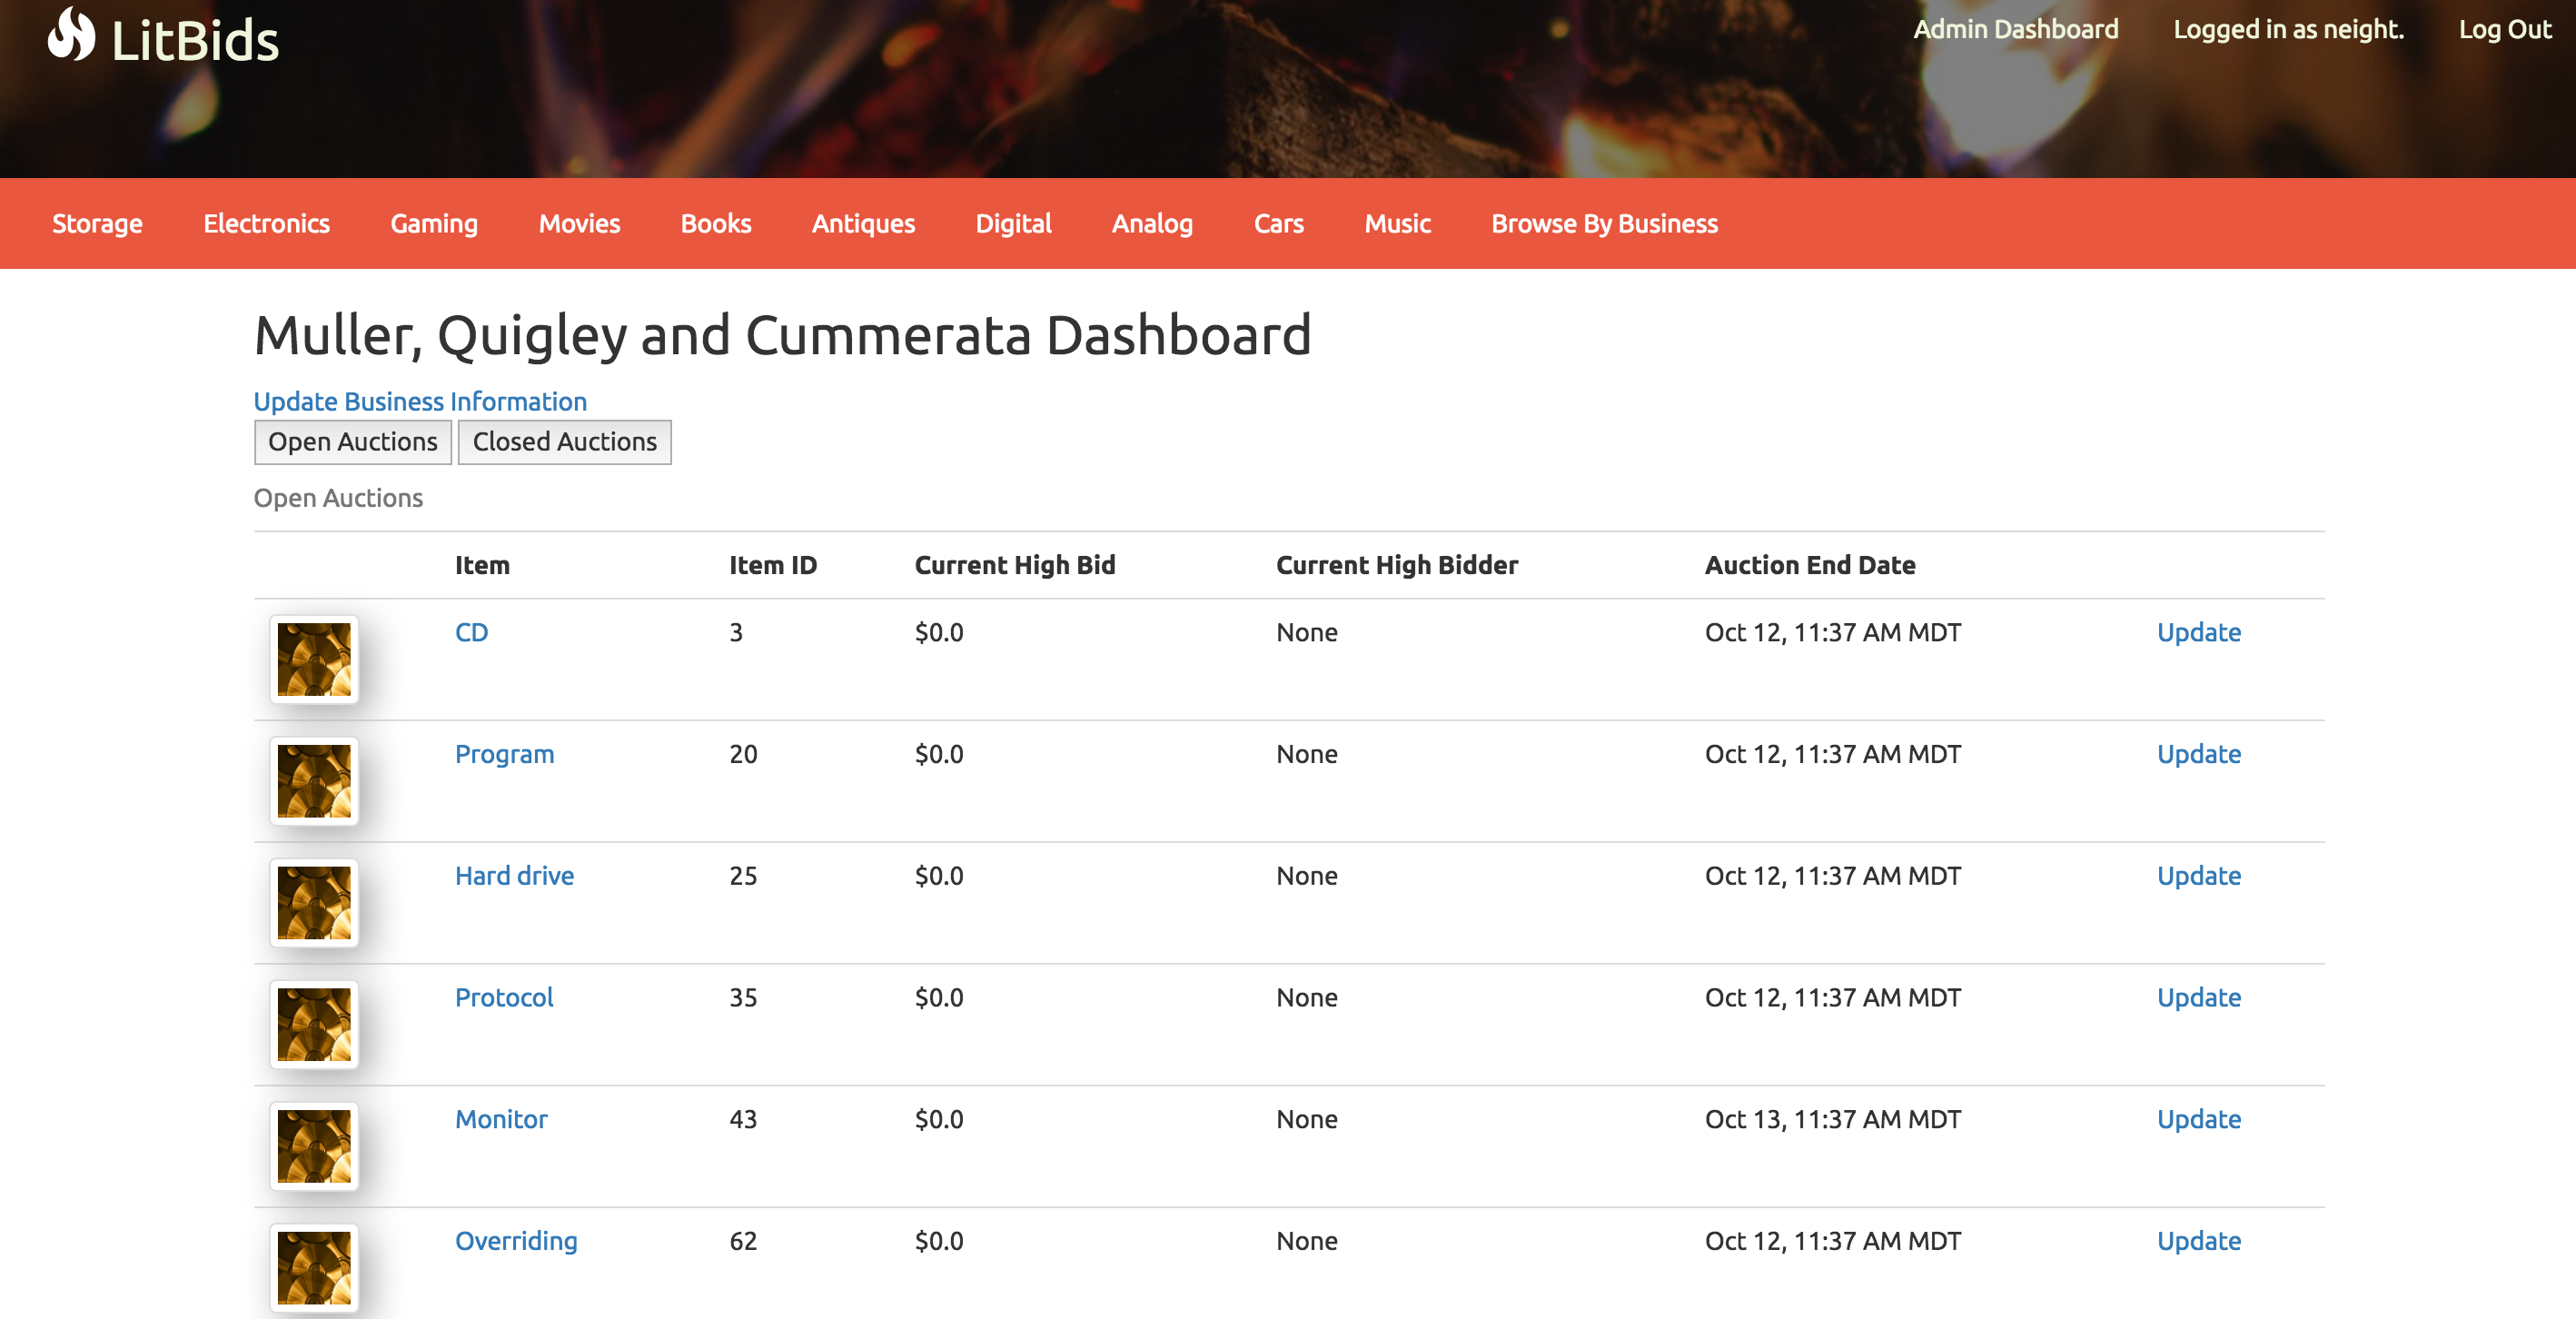
Task: Open the Gaming category
Action: [x=434, y=223]
